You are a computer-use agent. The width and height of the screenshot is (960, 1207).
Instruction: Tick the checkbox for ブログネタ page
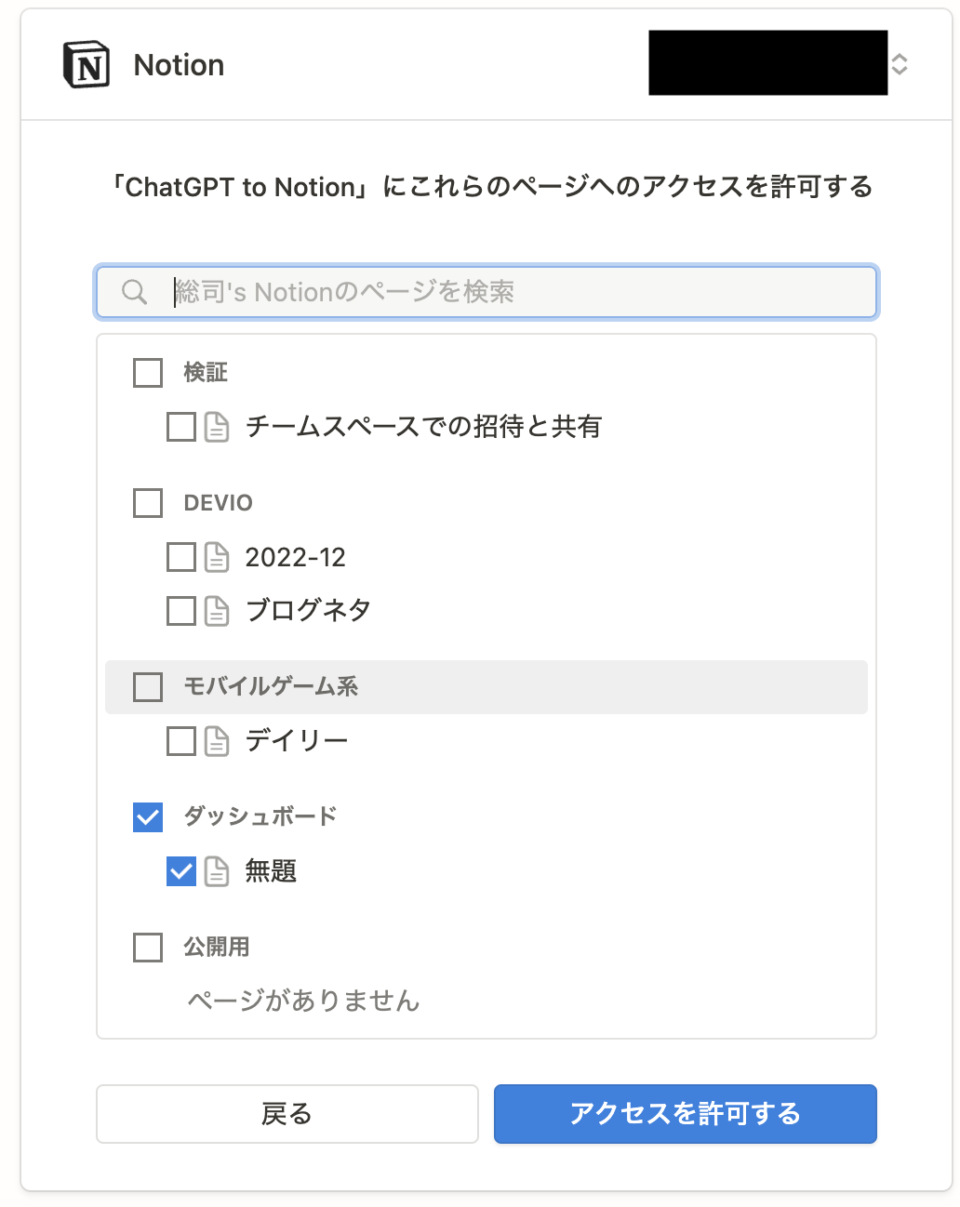click(x=181, y=610)
